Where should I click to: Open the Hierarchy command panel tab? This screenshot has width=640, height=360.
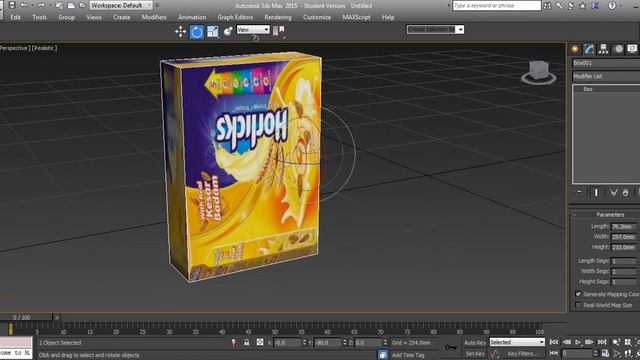pos(603,49)
